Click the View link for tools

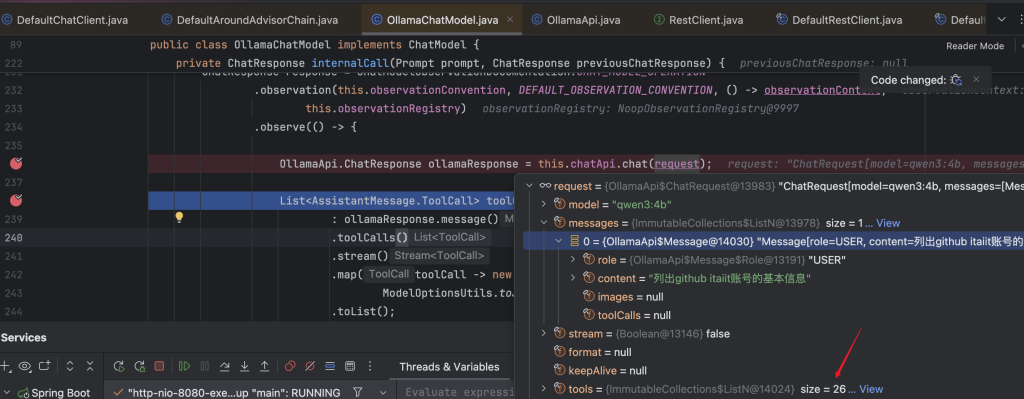coord(871,389)
